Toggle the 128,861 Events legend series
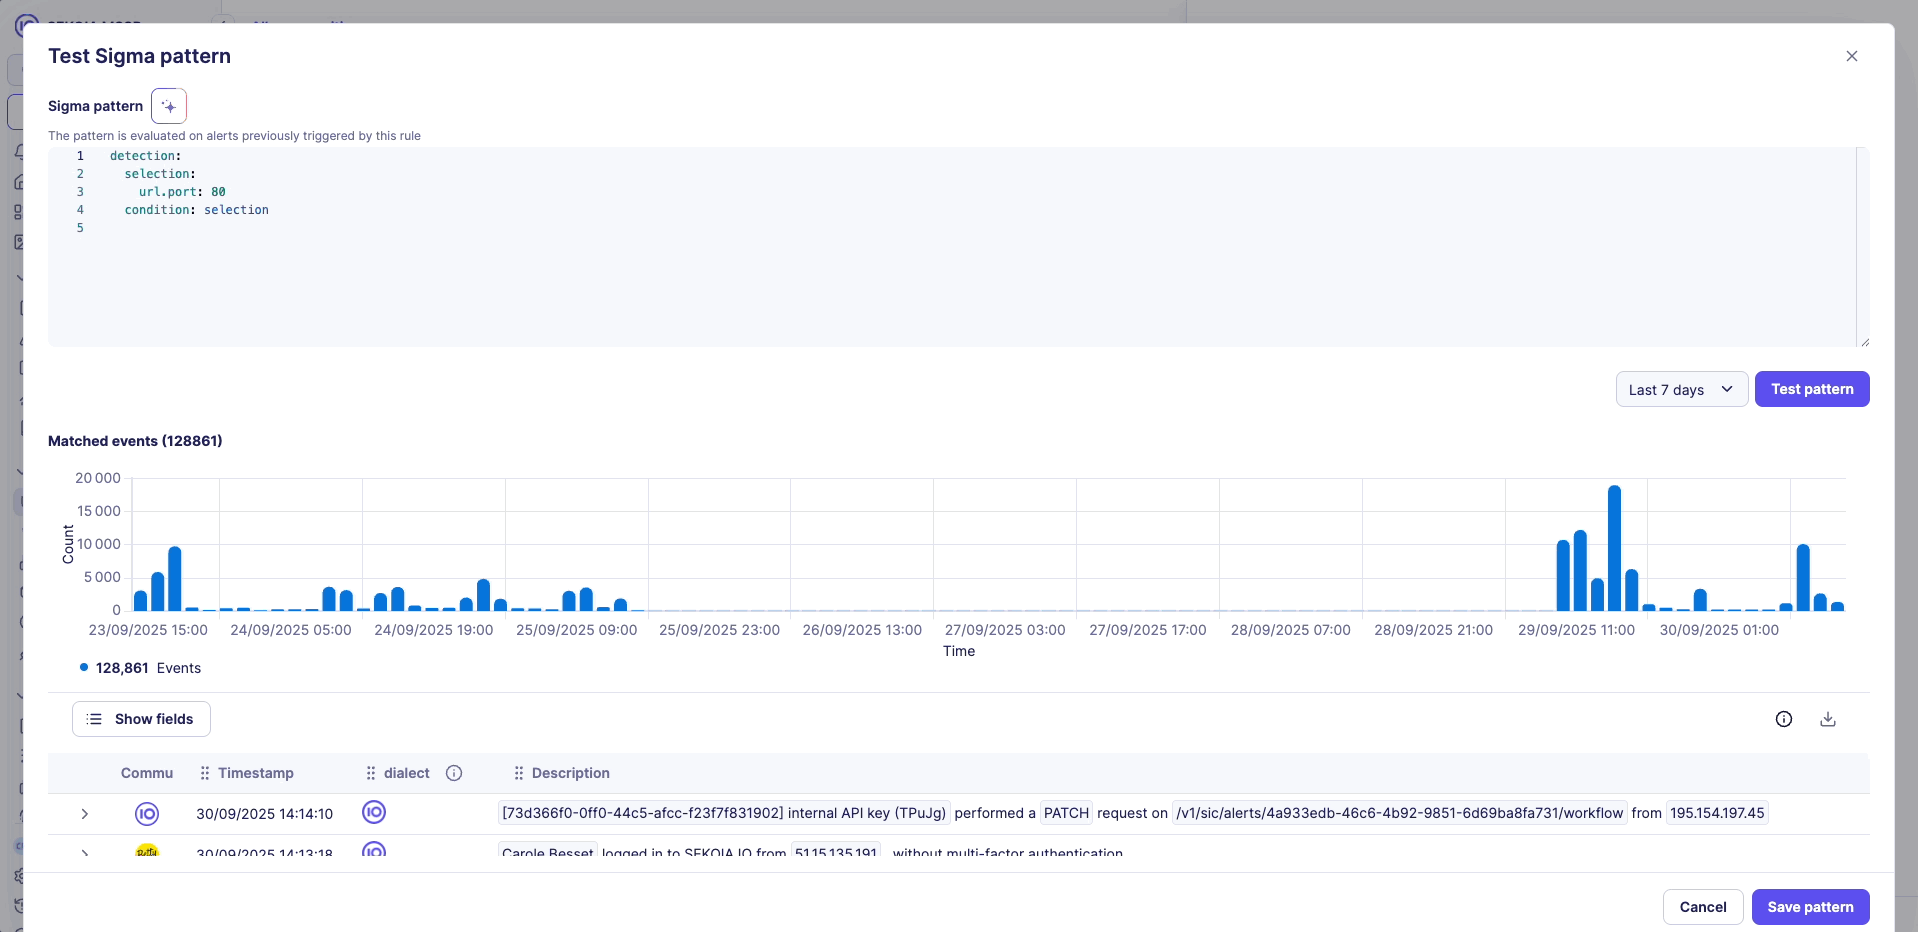 point(141,668)
